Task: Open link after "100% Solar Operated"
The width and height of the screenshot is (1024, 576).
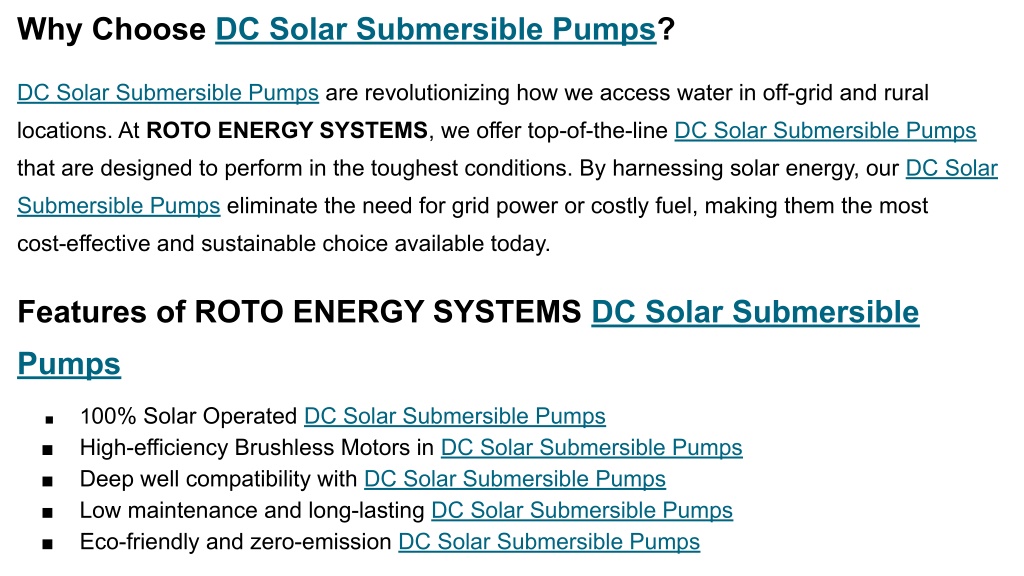Action: tap(455, 416)
